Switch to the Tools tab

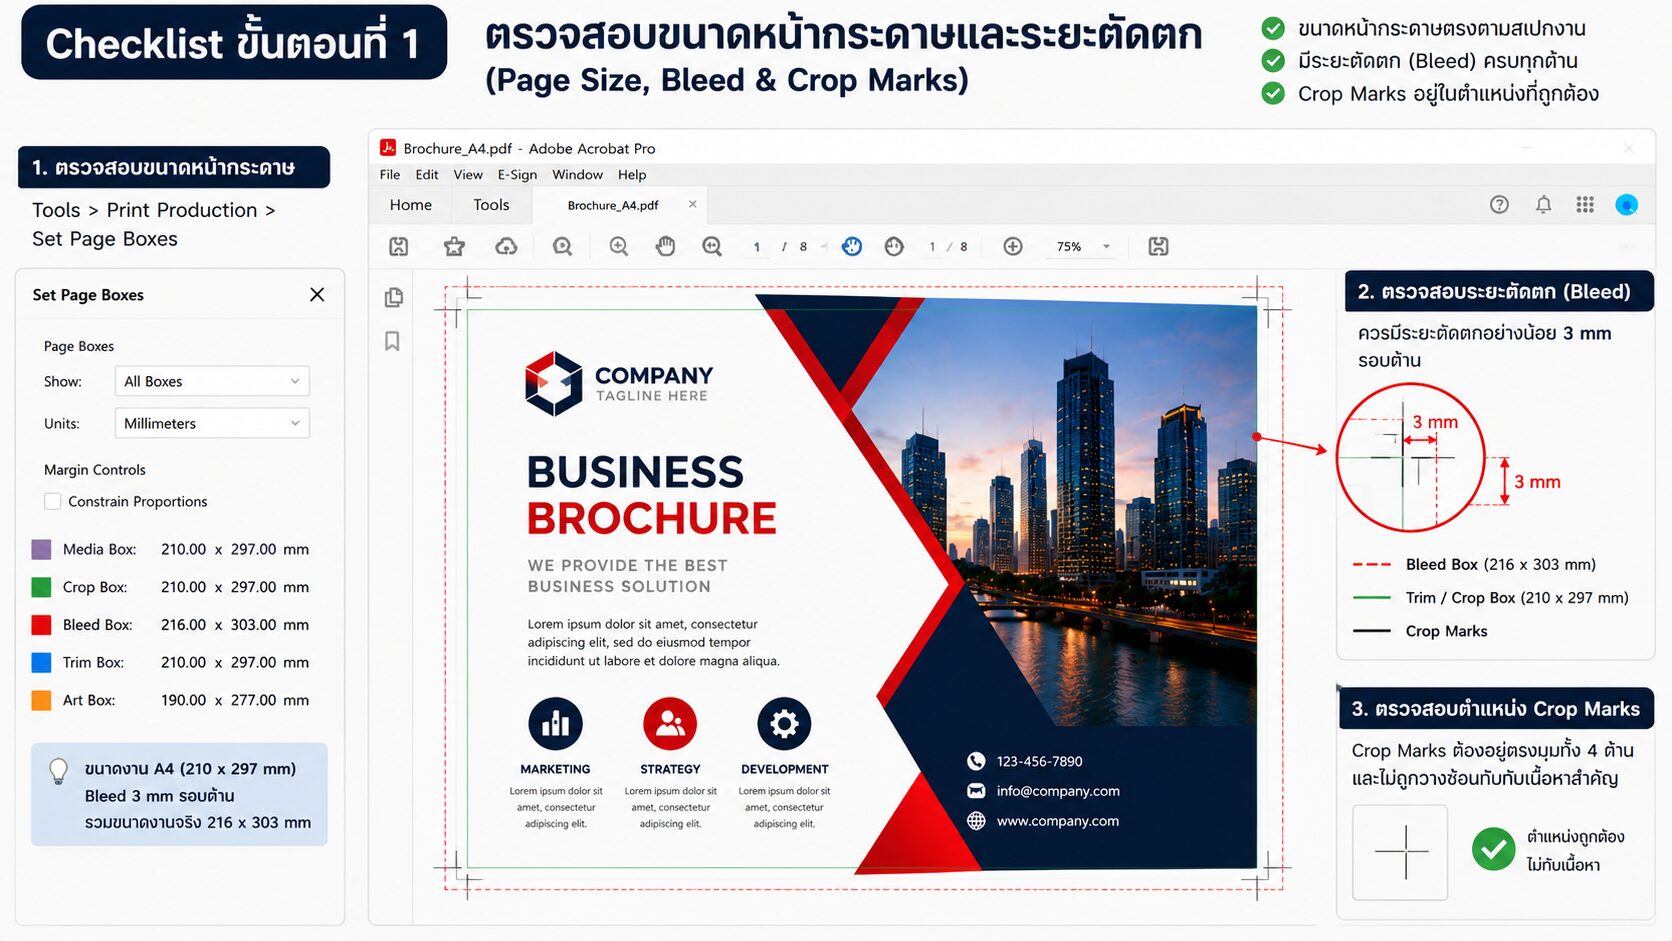[x=491, y=205]
